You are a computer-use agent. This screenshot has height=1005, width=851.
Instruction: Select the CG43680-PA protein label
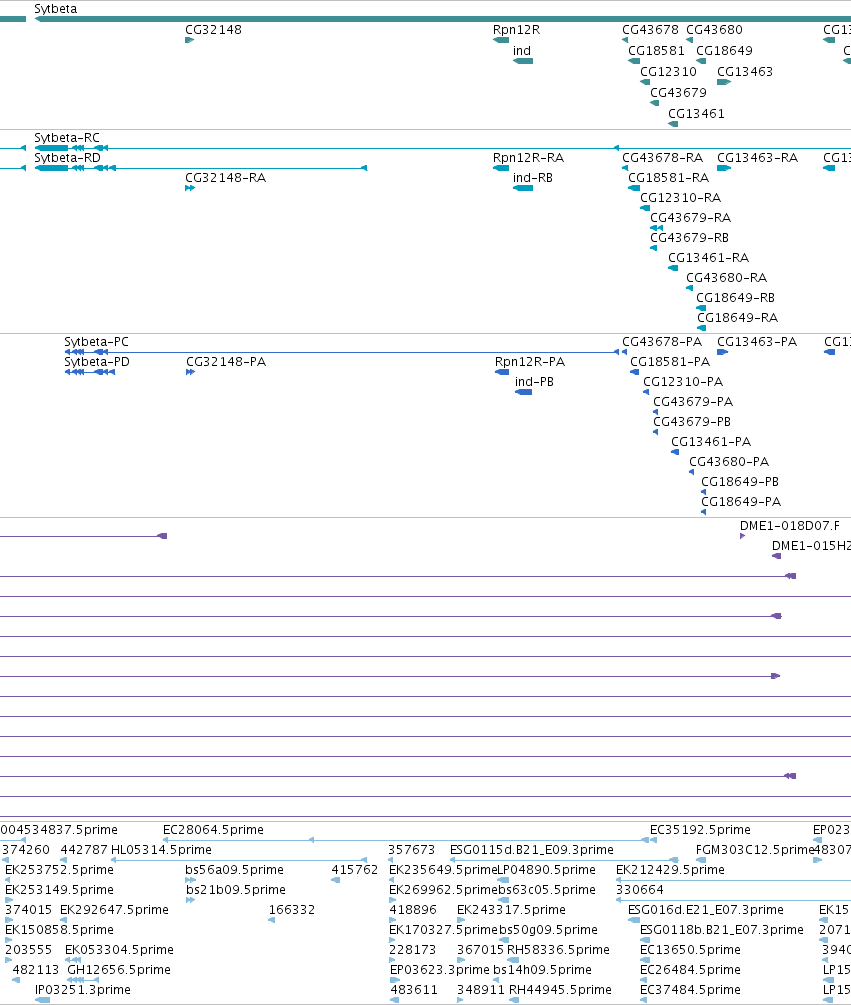coord(729,461)
